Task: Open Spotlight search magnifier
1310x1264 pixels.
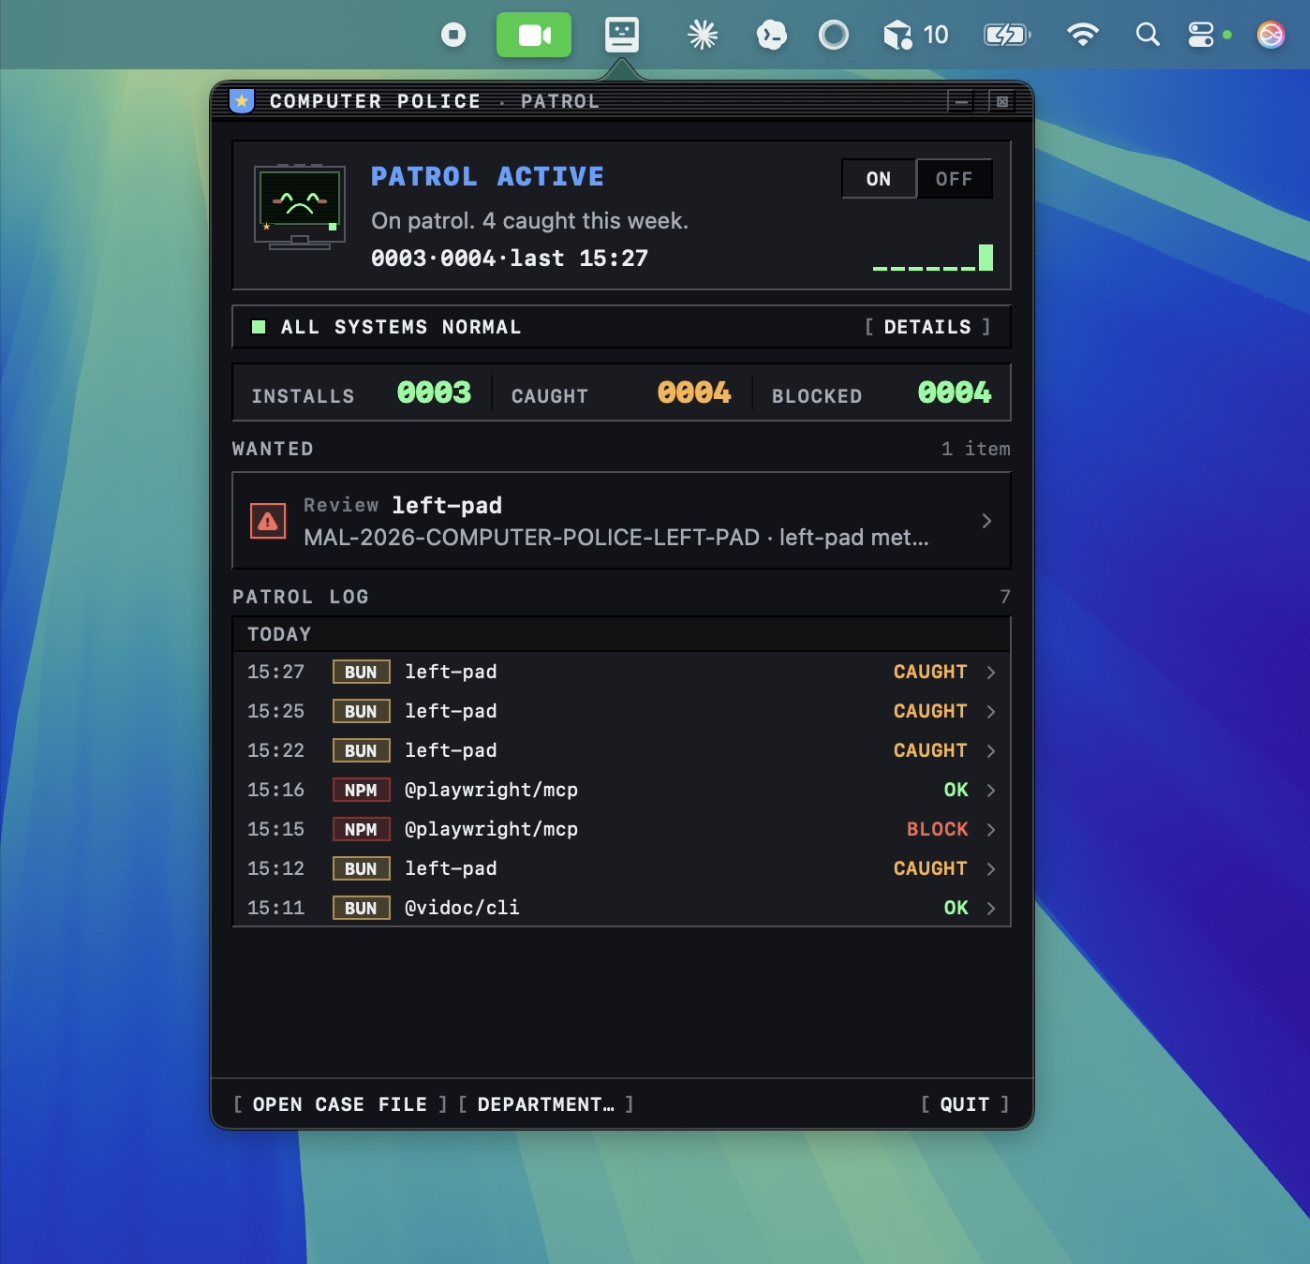Action: tap(1148, 35)
